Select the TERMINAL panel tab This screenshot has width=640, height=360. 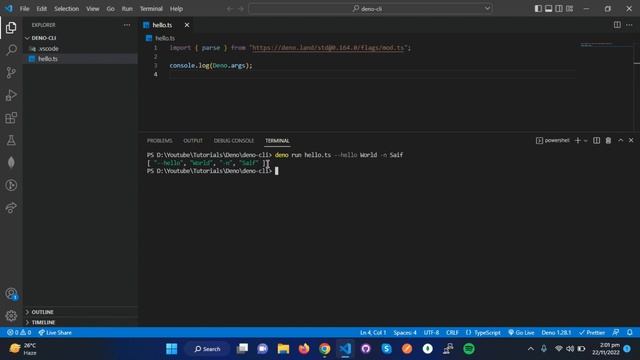[x=277, y=141]
